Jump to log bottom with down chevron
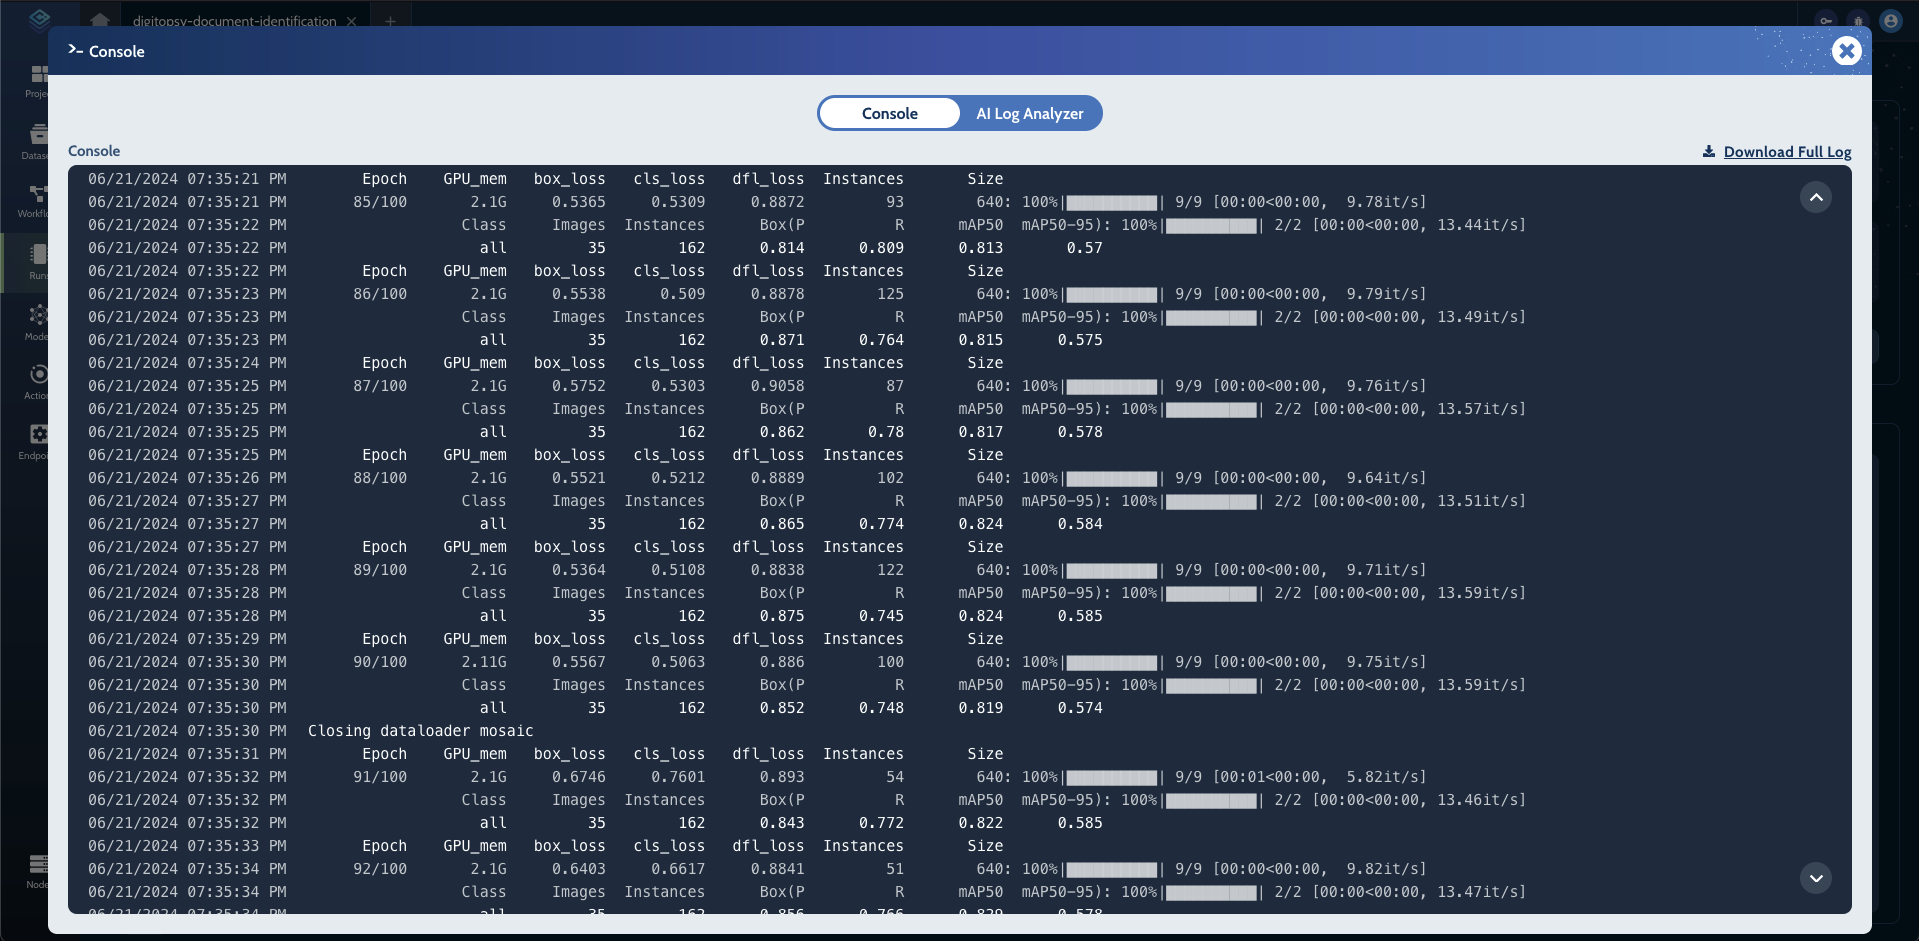1919x941 pixels. pyautogui.click(x=1815, y=878)
